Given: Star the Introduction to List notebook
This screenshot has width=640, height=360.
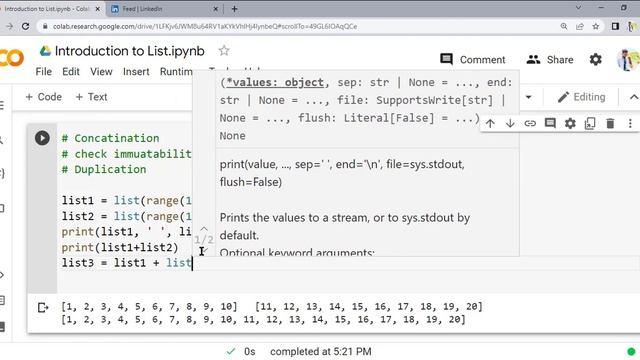Looking at the screenshot, I should point(224,51).
